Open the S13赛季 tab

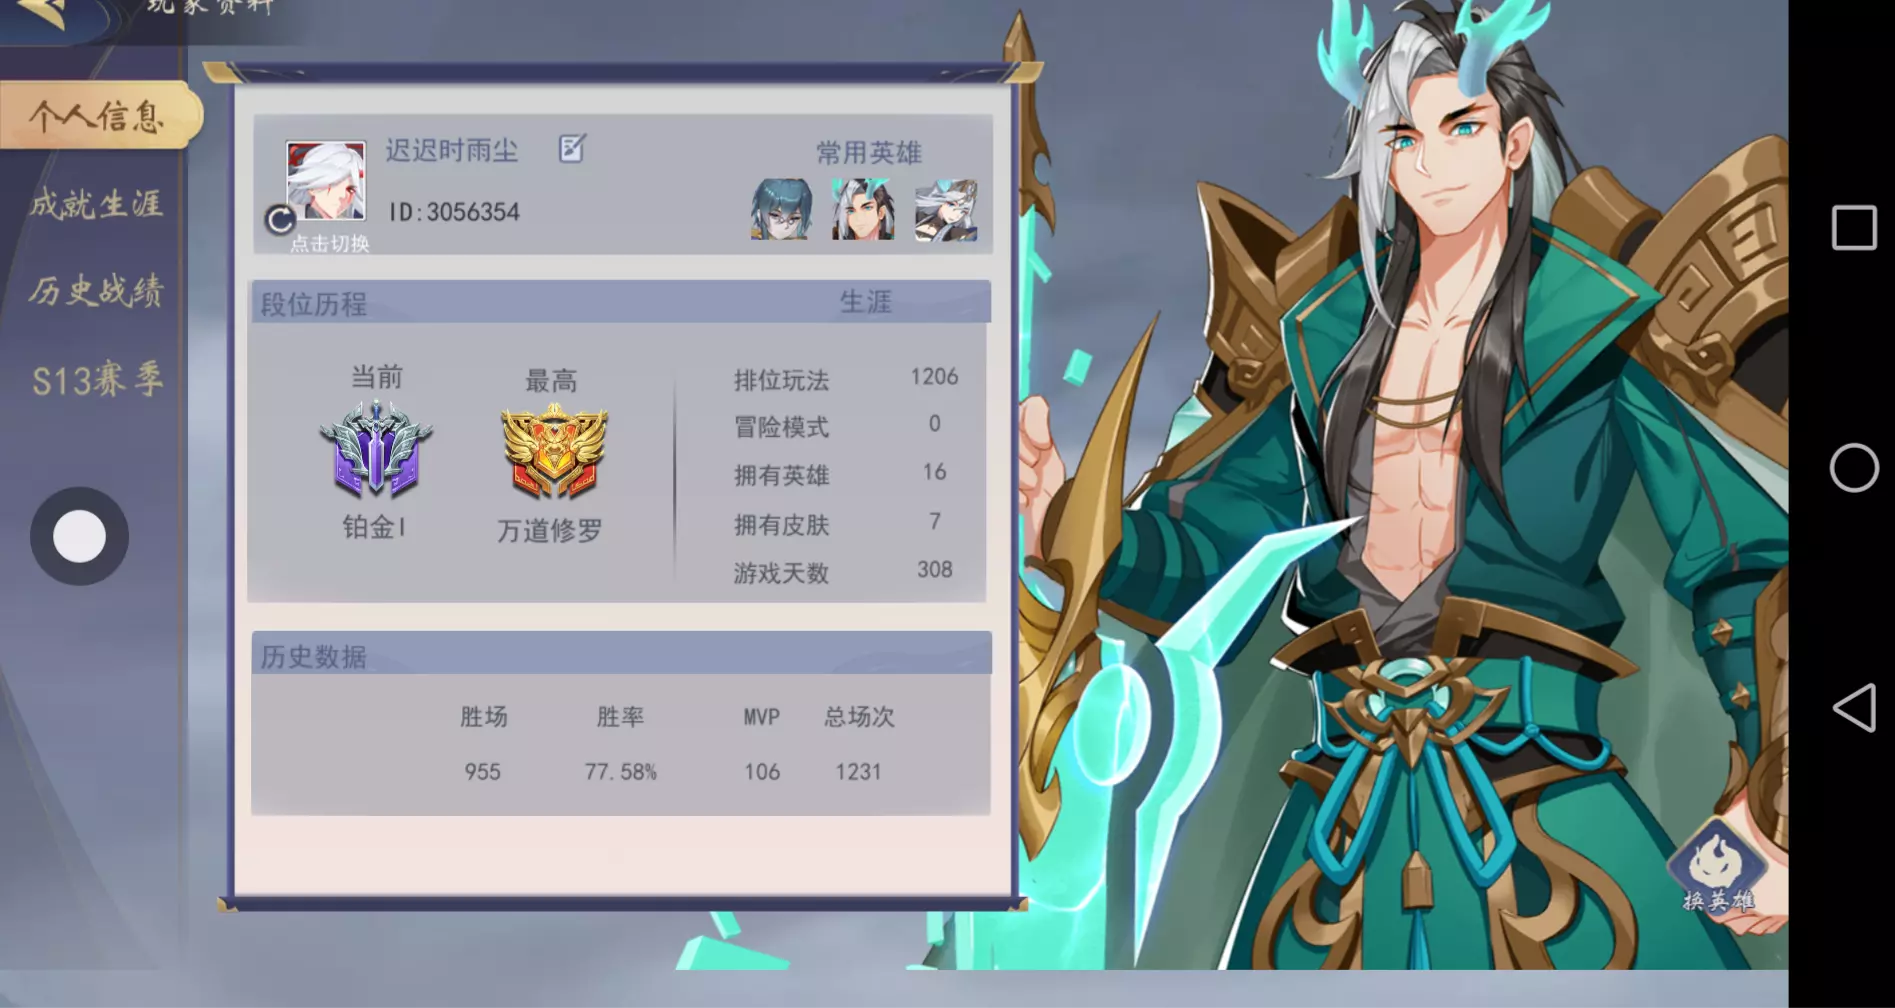pos(97,380)
